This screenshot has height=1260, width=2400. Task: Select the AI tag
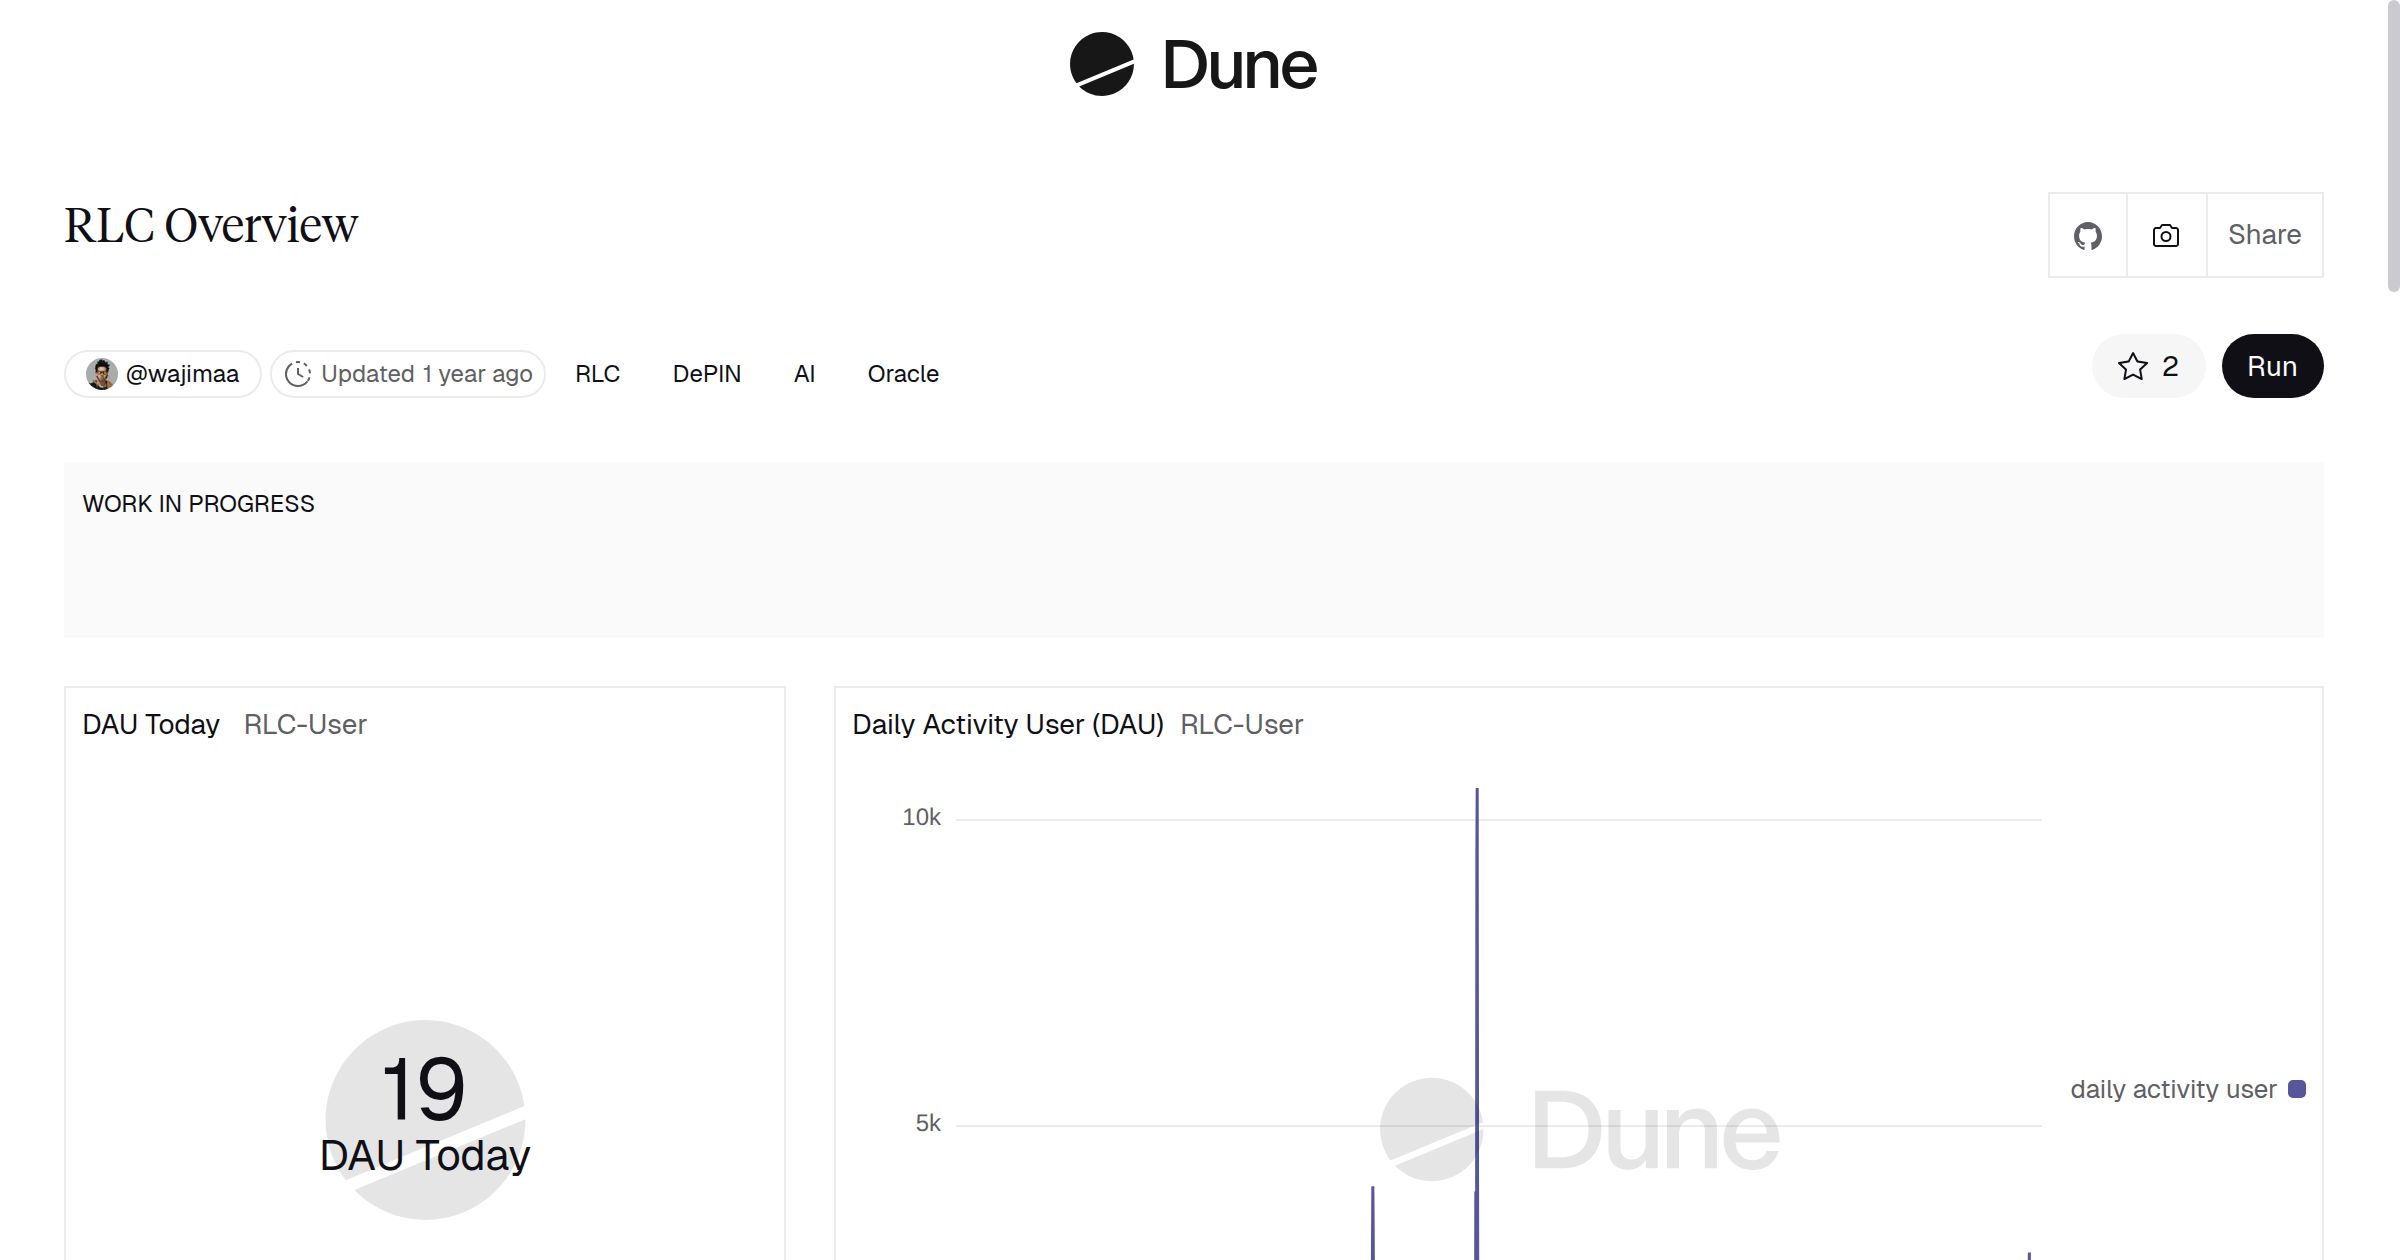pyautogui.click(x=804, y=374)
